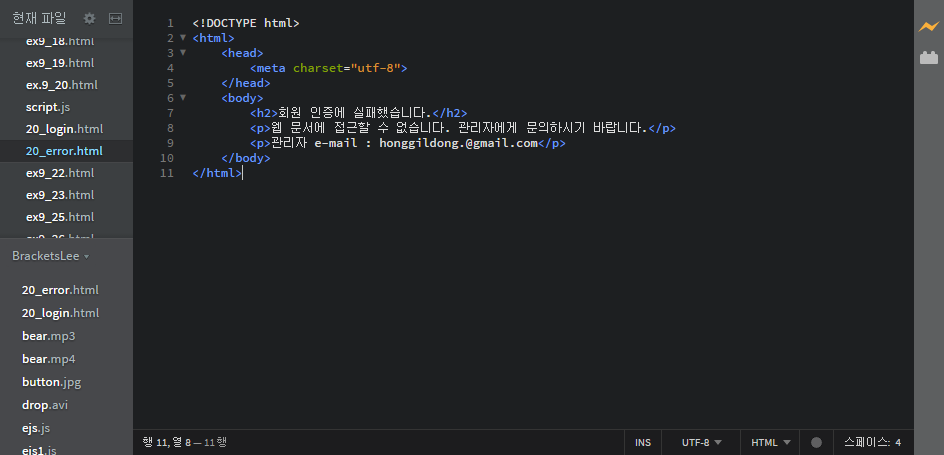Viewport: 944px width, 455px height.
Task: Open working files settings gear
Action: pyautogui.click(x=89, y=19)
